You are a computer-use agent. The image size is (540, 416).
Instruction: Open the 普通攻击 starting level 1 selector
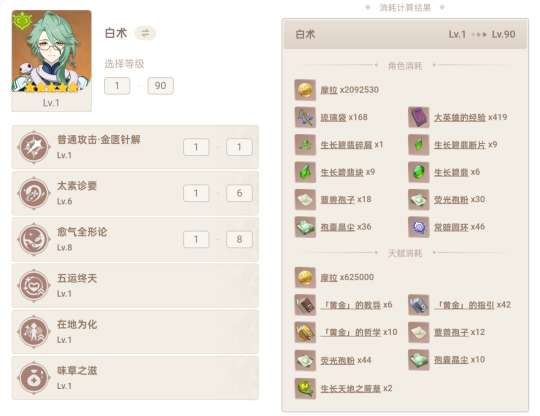point(196,147)
